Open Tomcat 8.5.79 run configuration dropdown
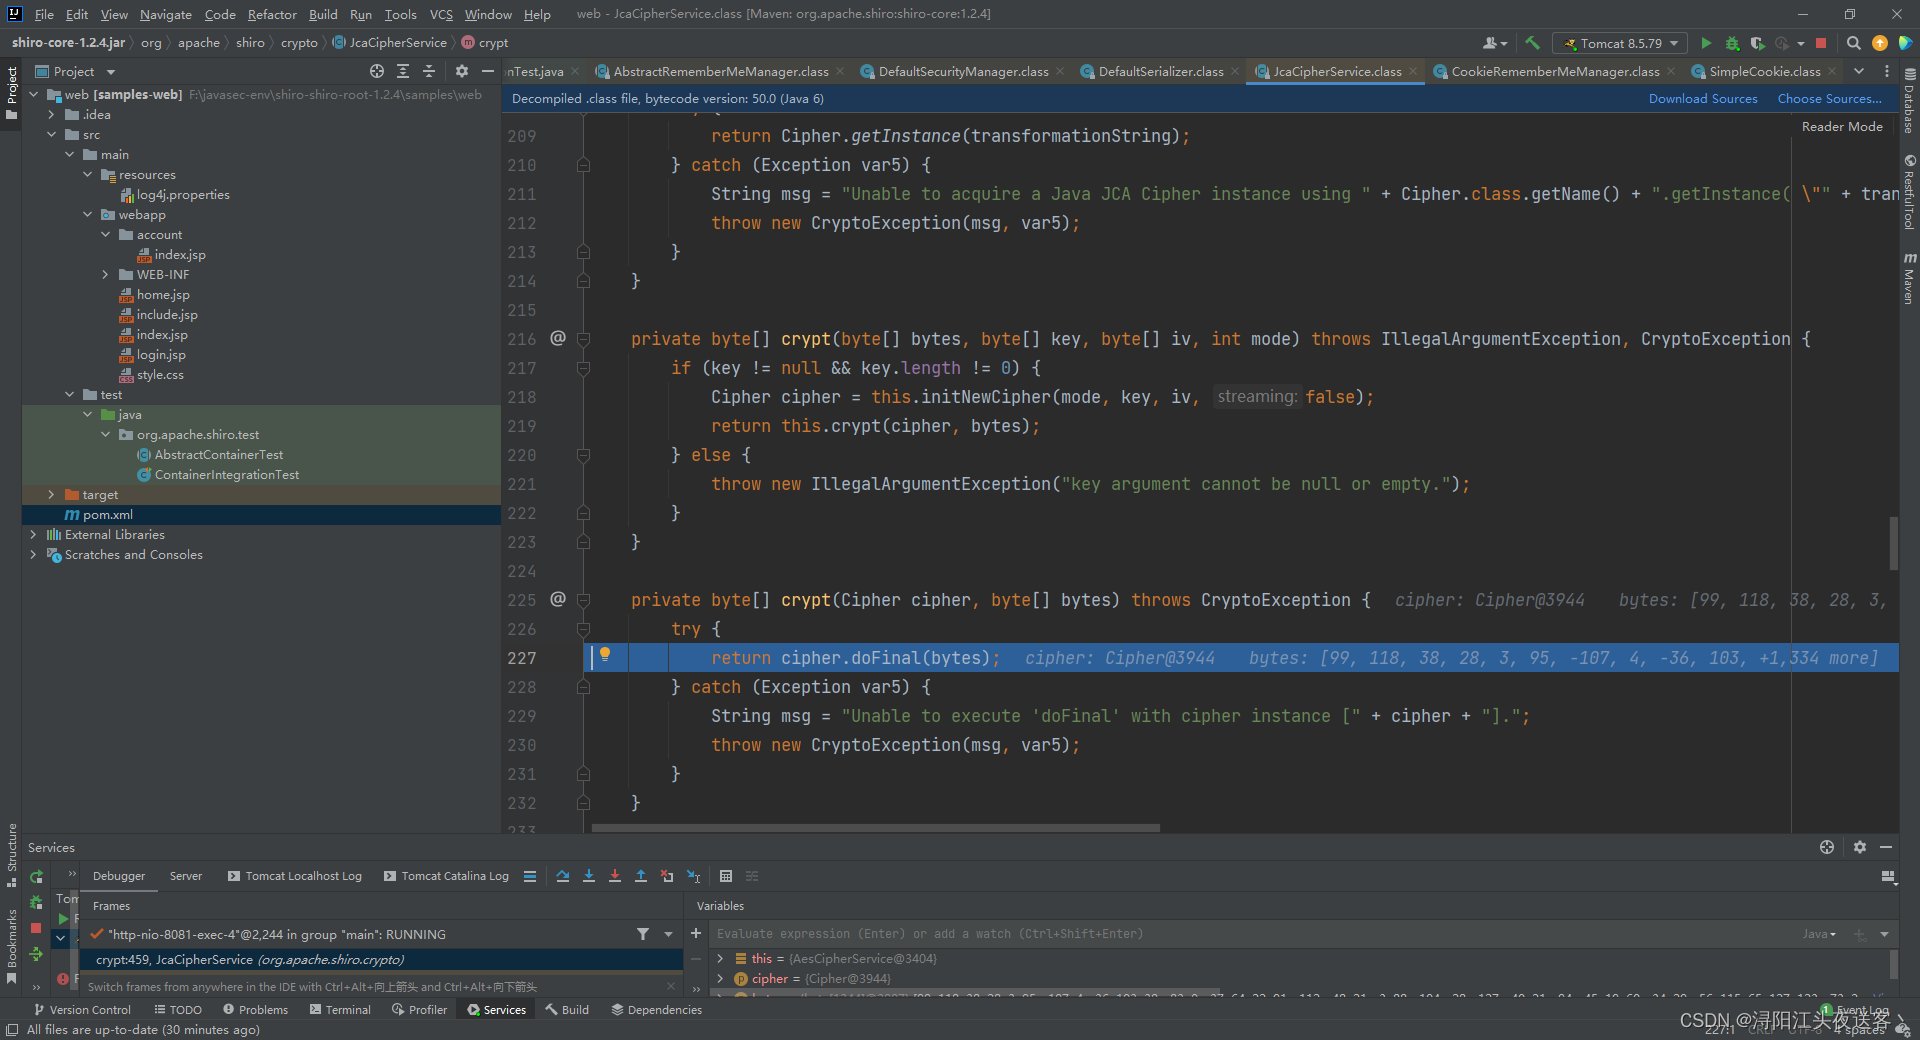This screenshot has height=1040, width=1920. click(1620, 43)
